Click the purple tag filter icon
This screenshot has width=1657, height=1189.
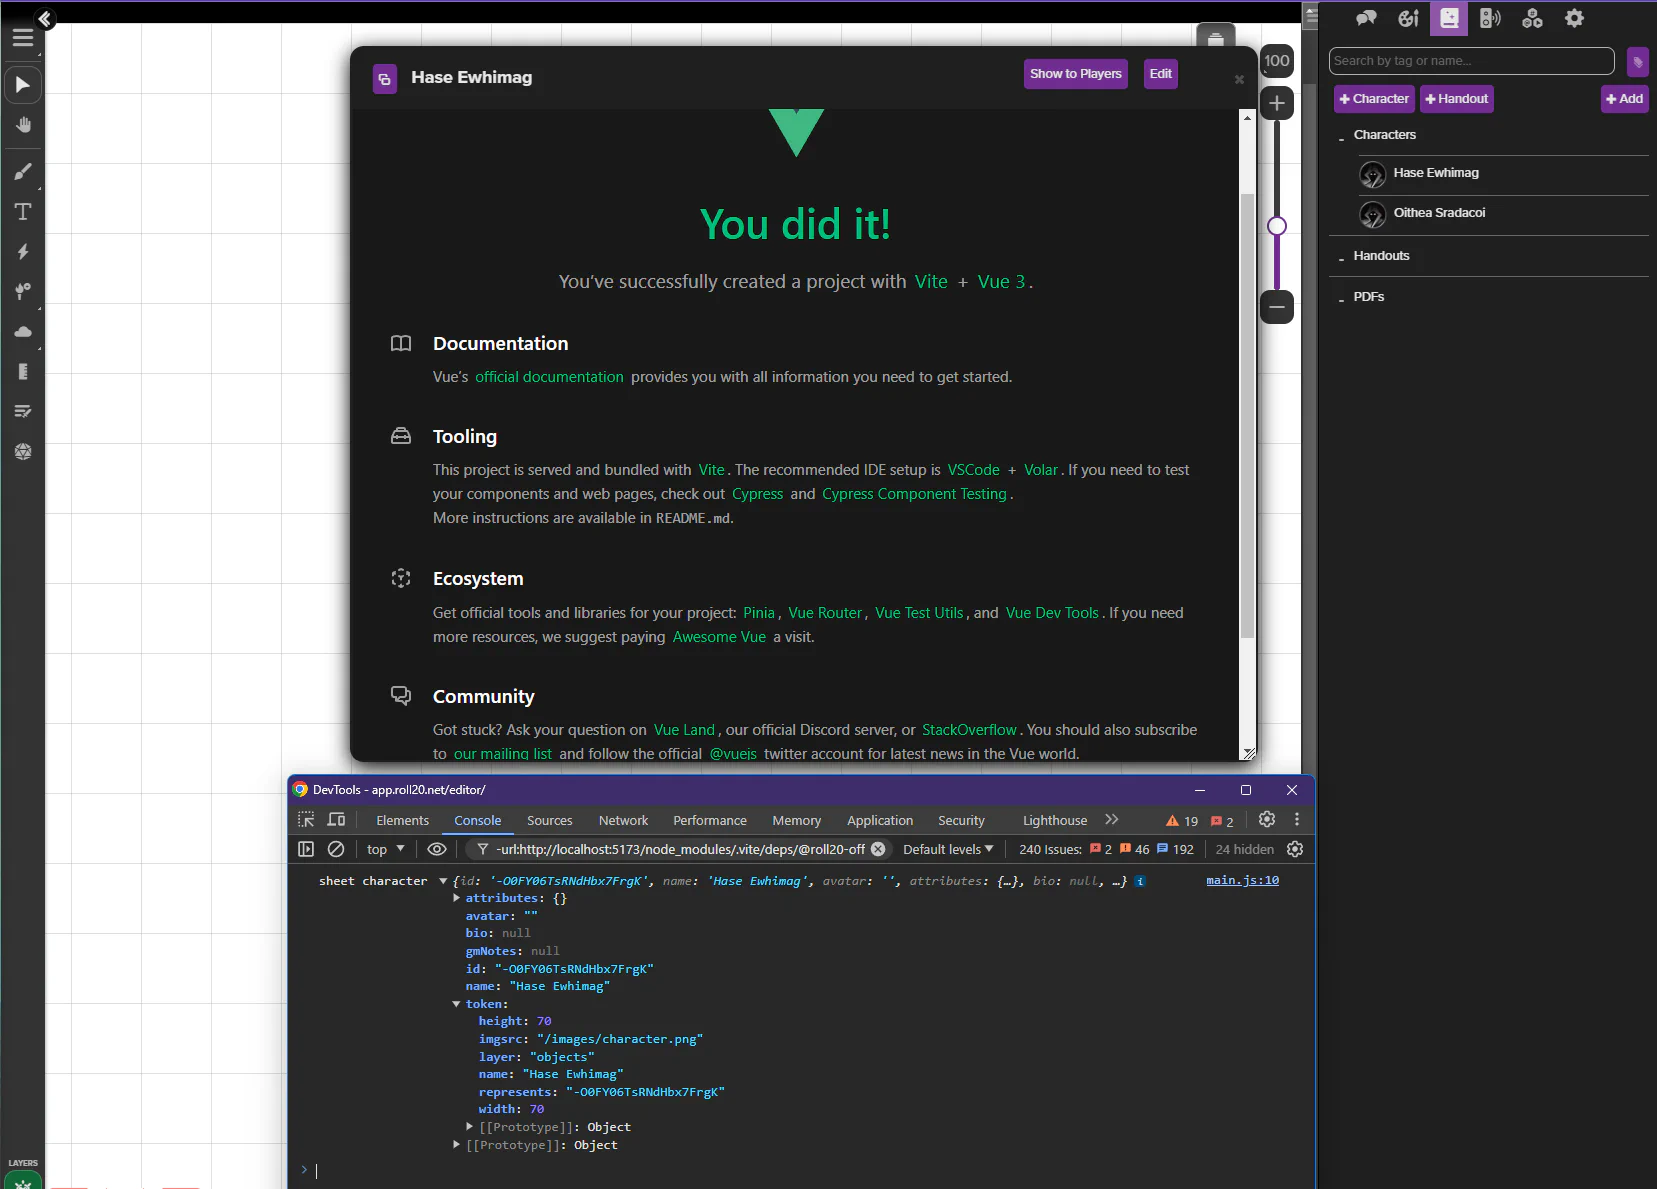pyautogui.click(x=1637, y=62)
